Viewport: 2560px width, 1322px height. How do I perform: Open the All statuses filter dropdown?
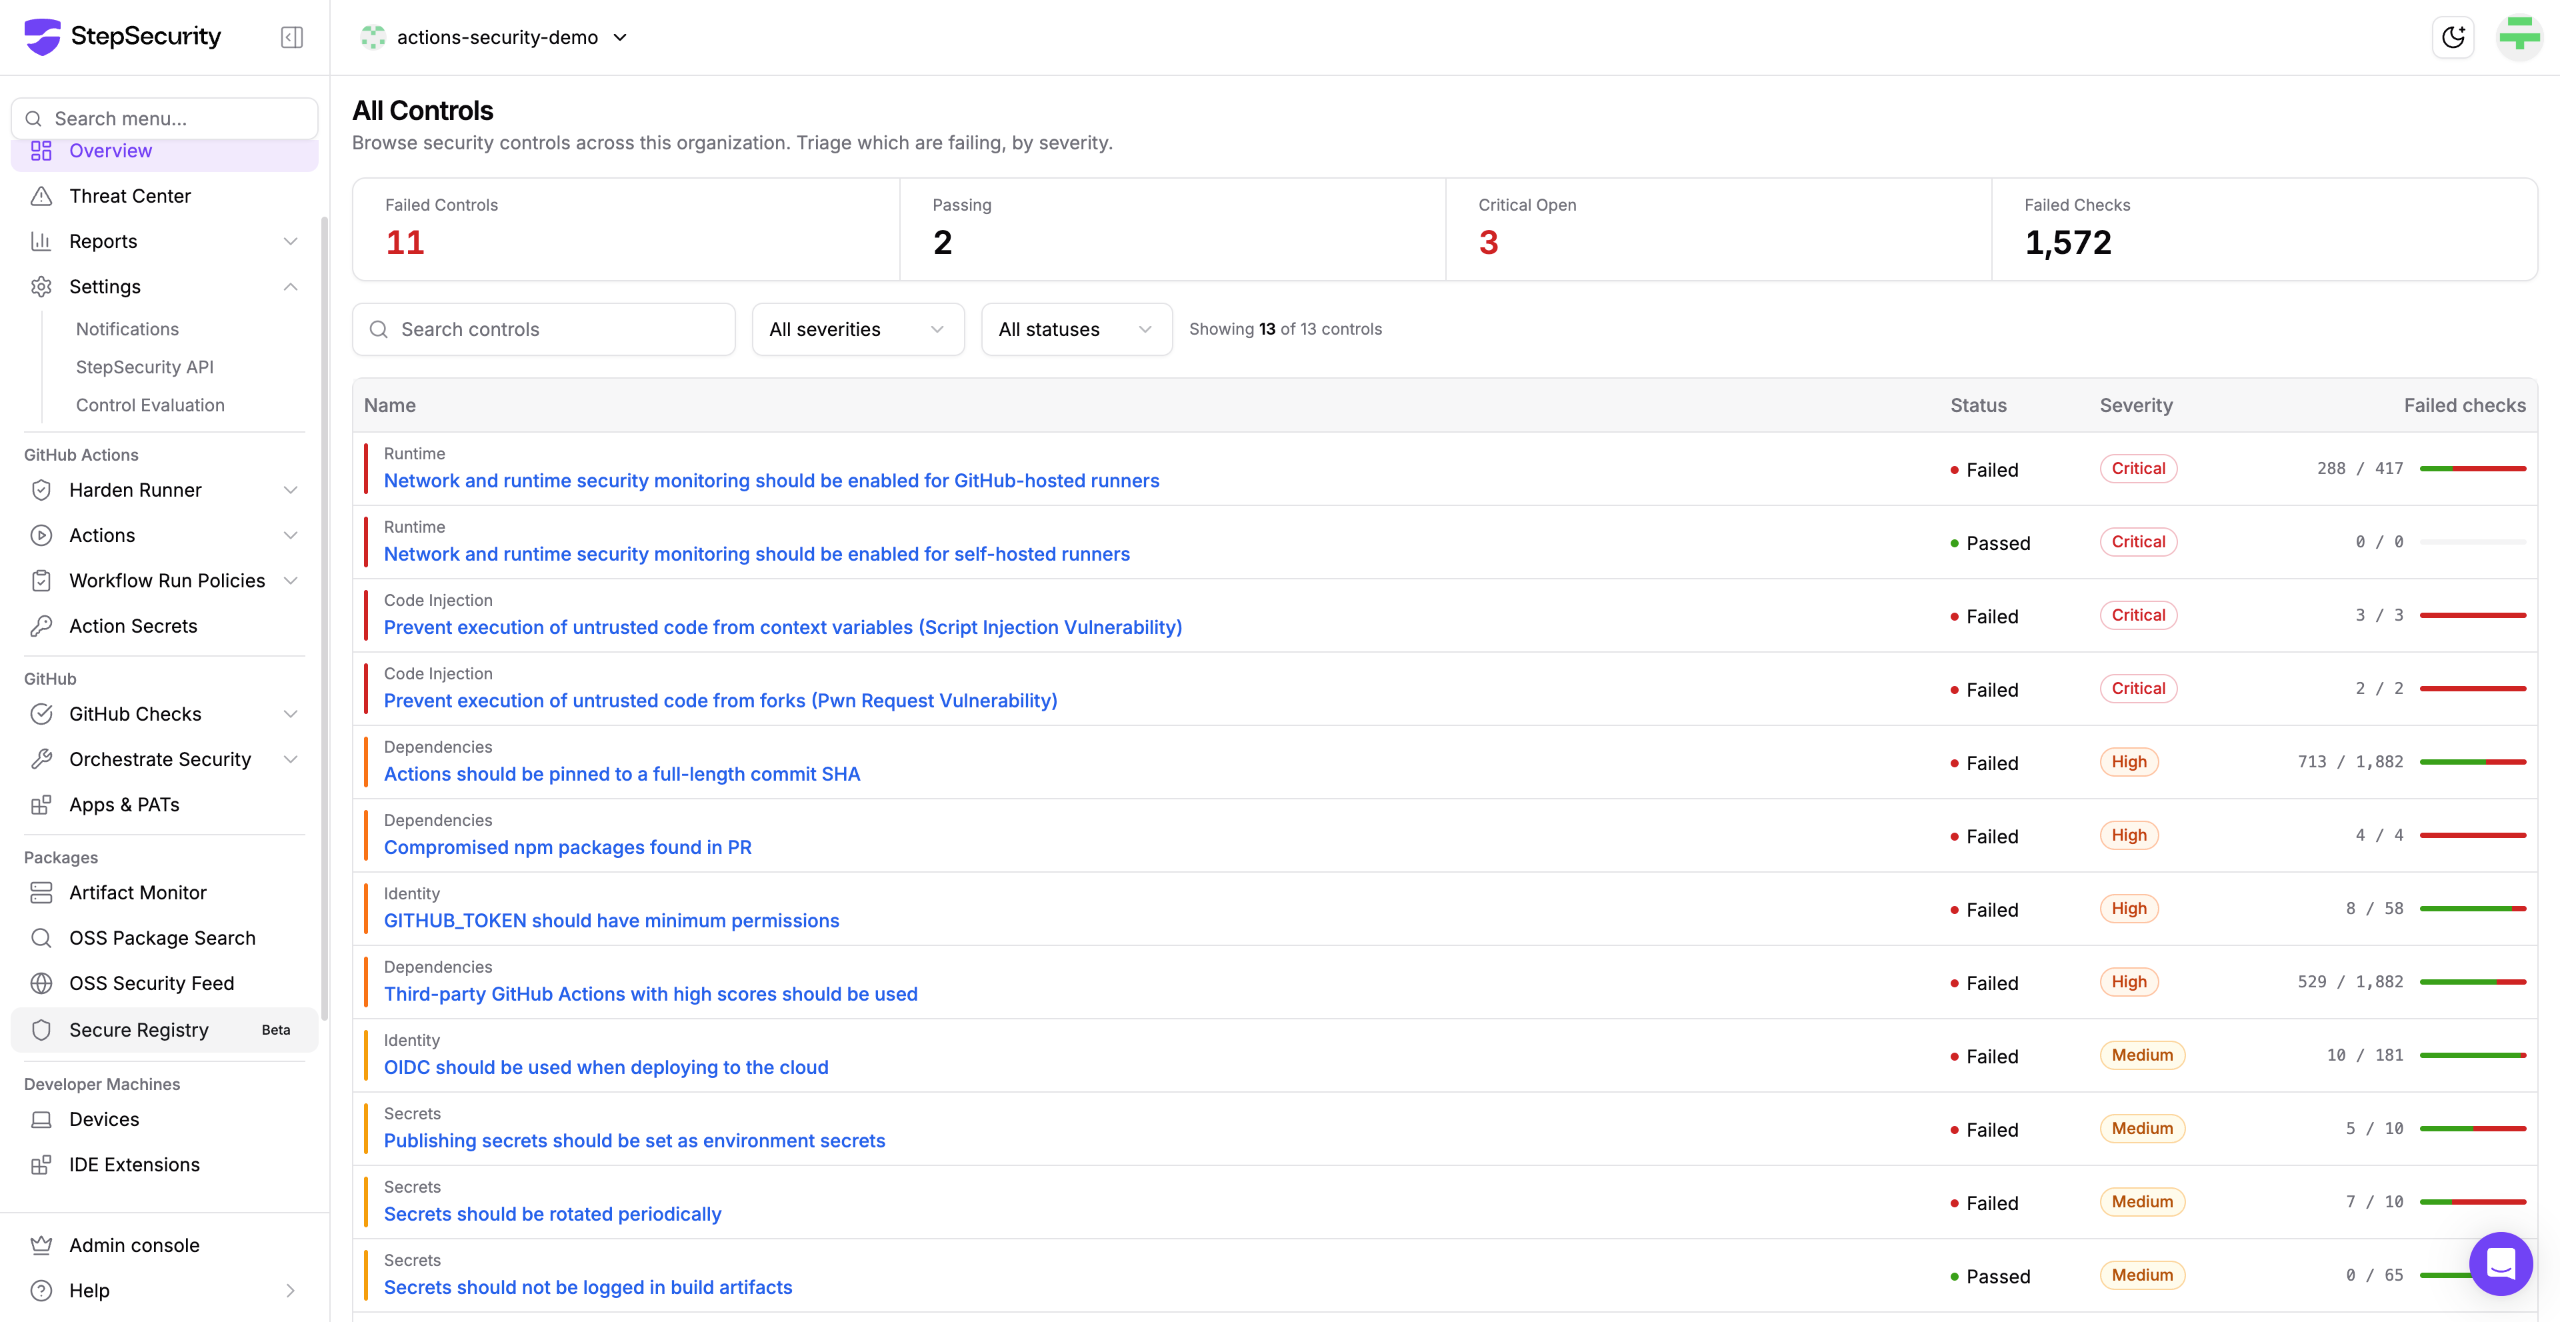1076,329
